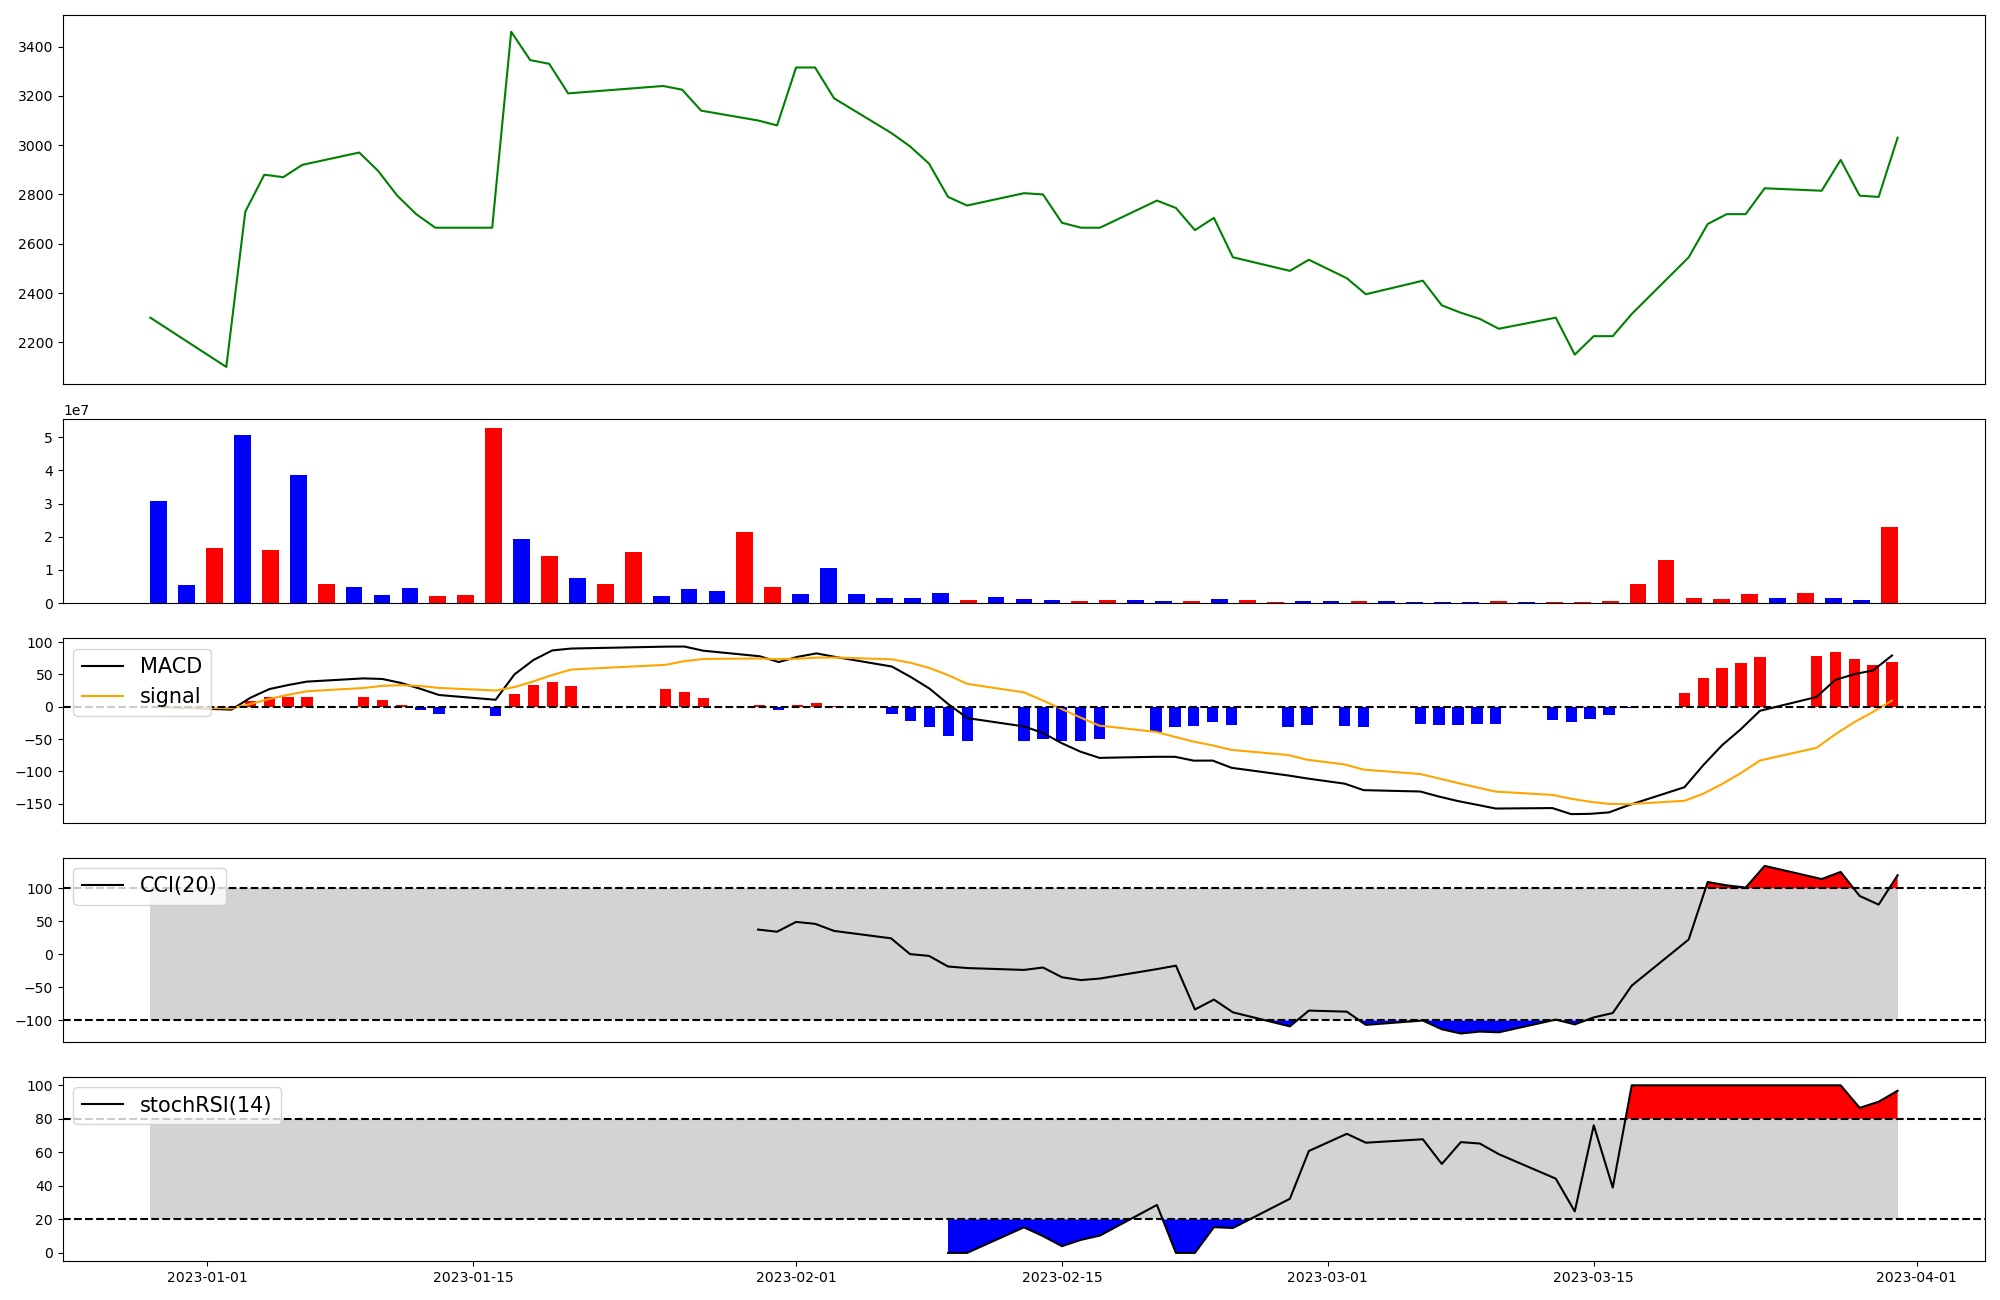Select the CCI(20) legend entry
The width and height of the screenshot is (2000, 1300).
coord(177,885)
